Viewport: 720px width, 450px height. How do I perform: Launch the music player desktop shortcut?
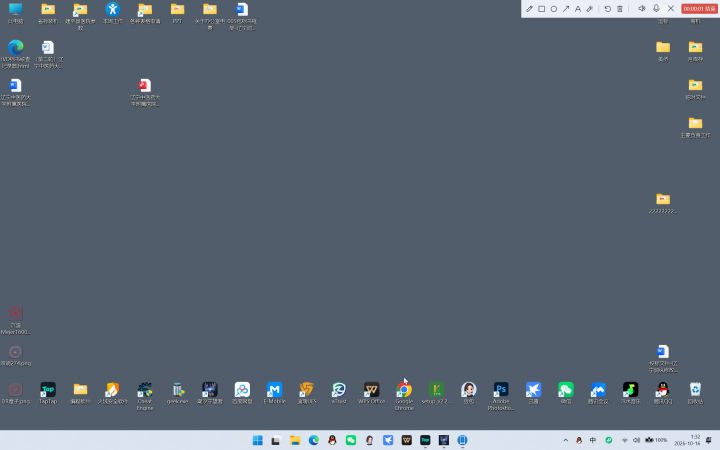(630, 393)
